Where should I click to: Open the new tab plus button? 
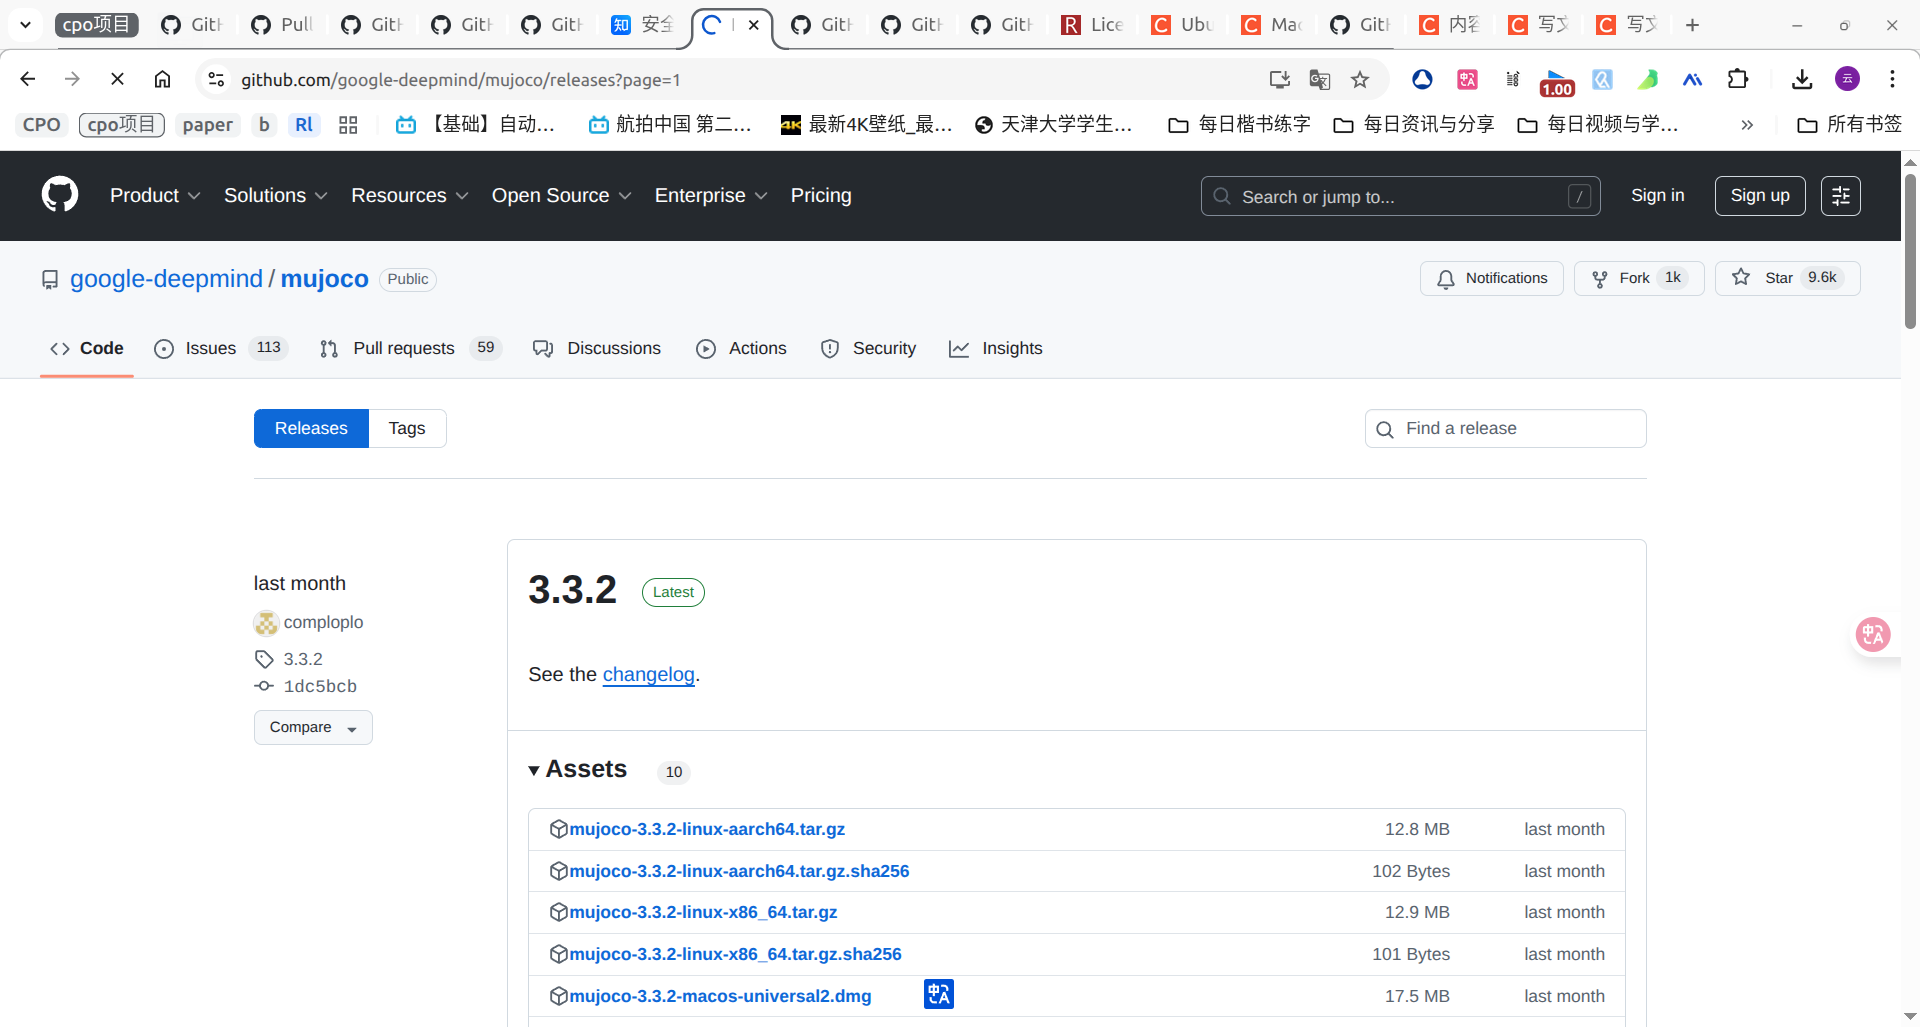point(1692,25)
